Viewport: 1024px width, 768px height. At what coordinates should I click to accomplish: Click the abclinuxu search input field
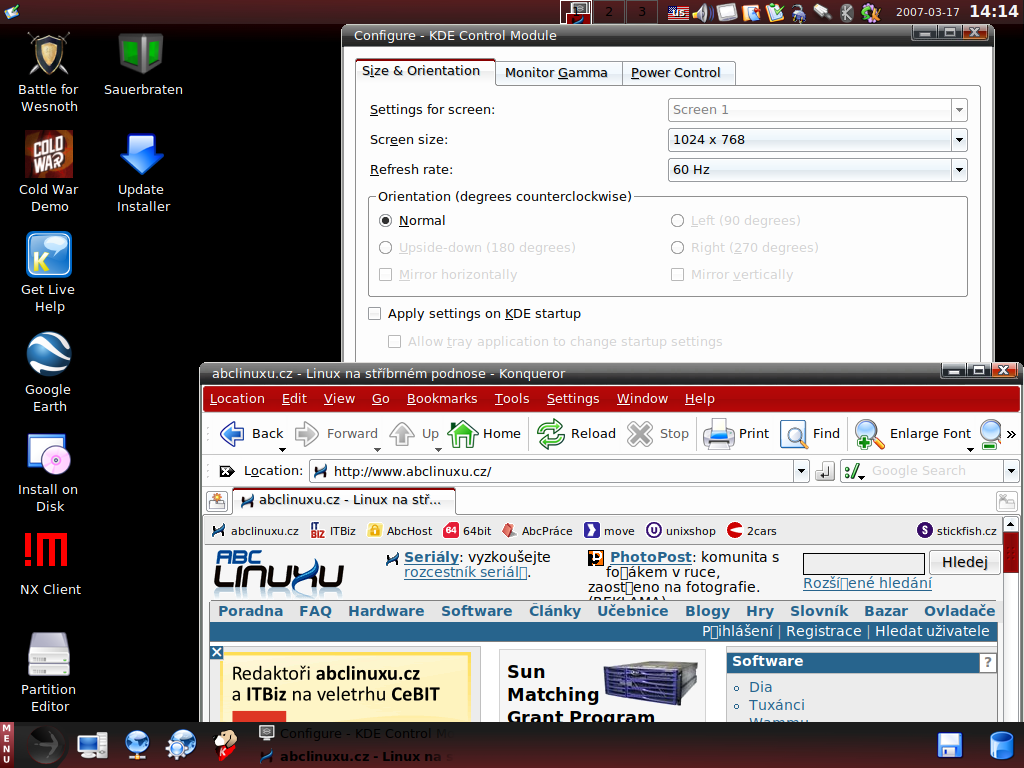[863, 564]
